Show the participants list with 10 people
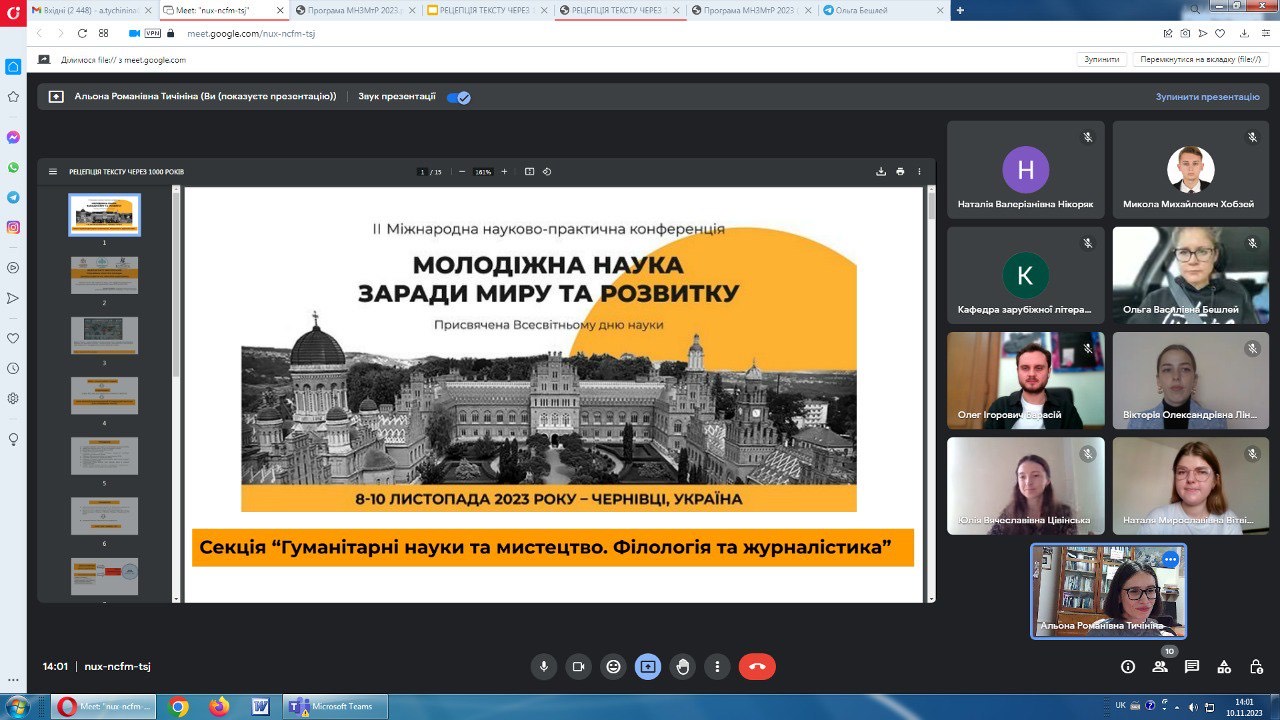Screen dimensions: 1280x720 [1159, 666]
